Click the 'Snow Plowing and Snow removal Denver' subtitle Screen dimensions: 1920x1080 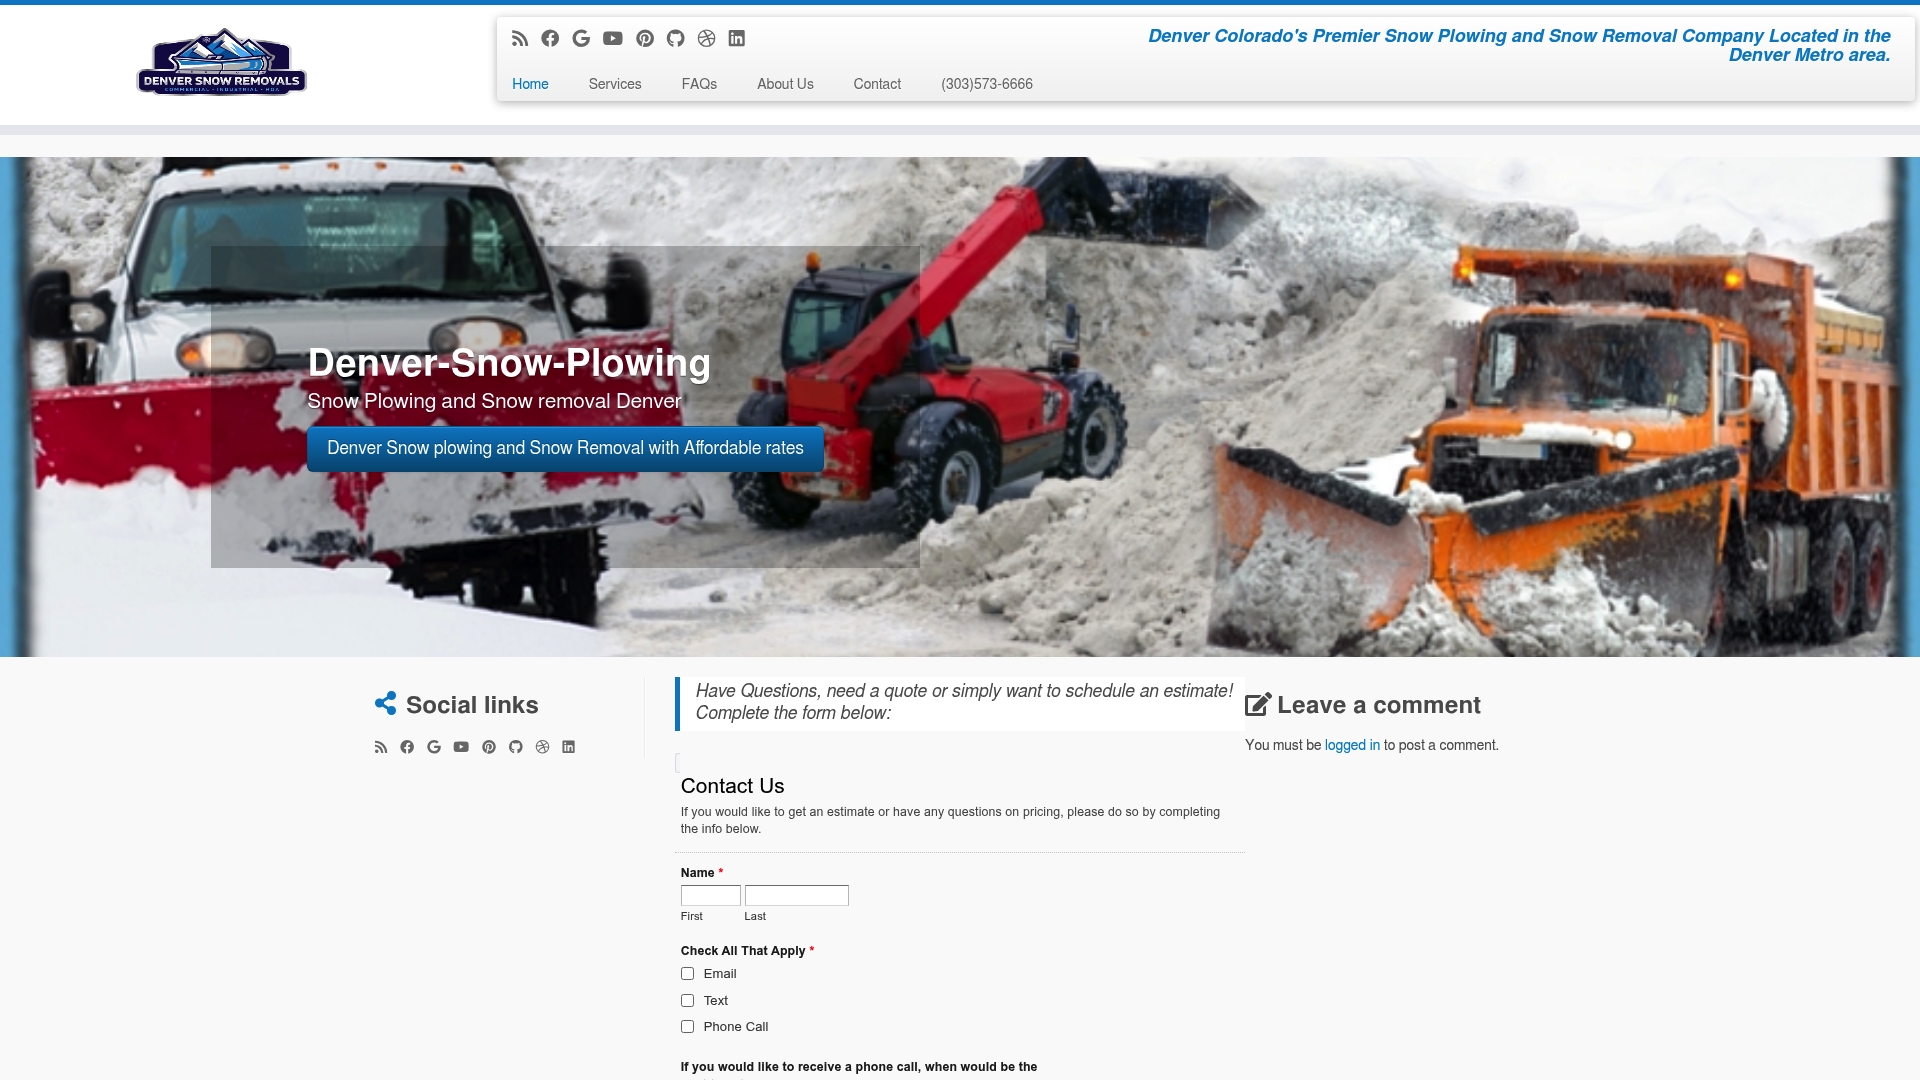(x=494, y=401)
